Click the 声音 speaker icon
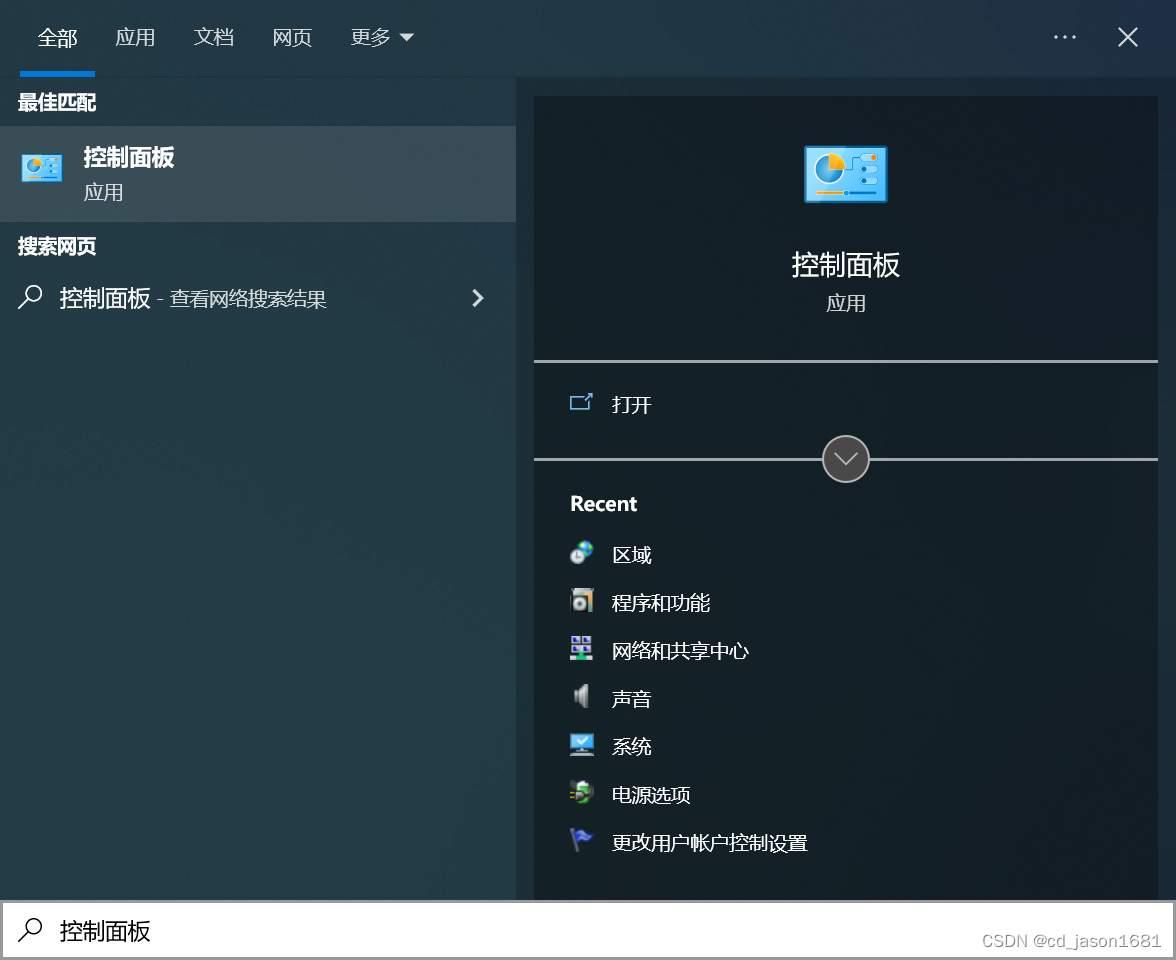Screen dimensions: 1176x960 point(581,697)
